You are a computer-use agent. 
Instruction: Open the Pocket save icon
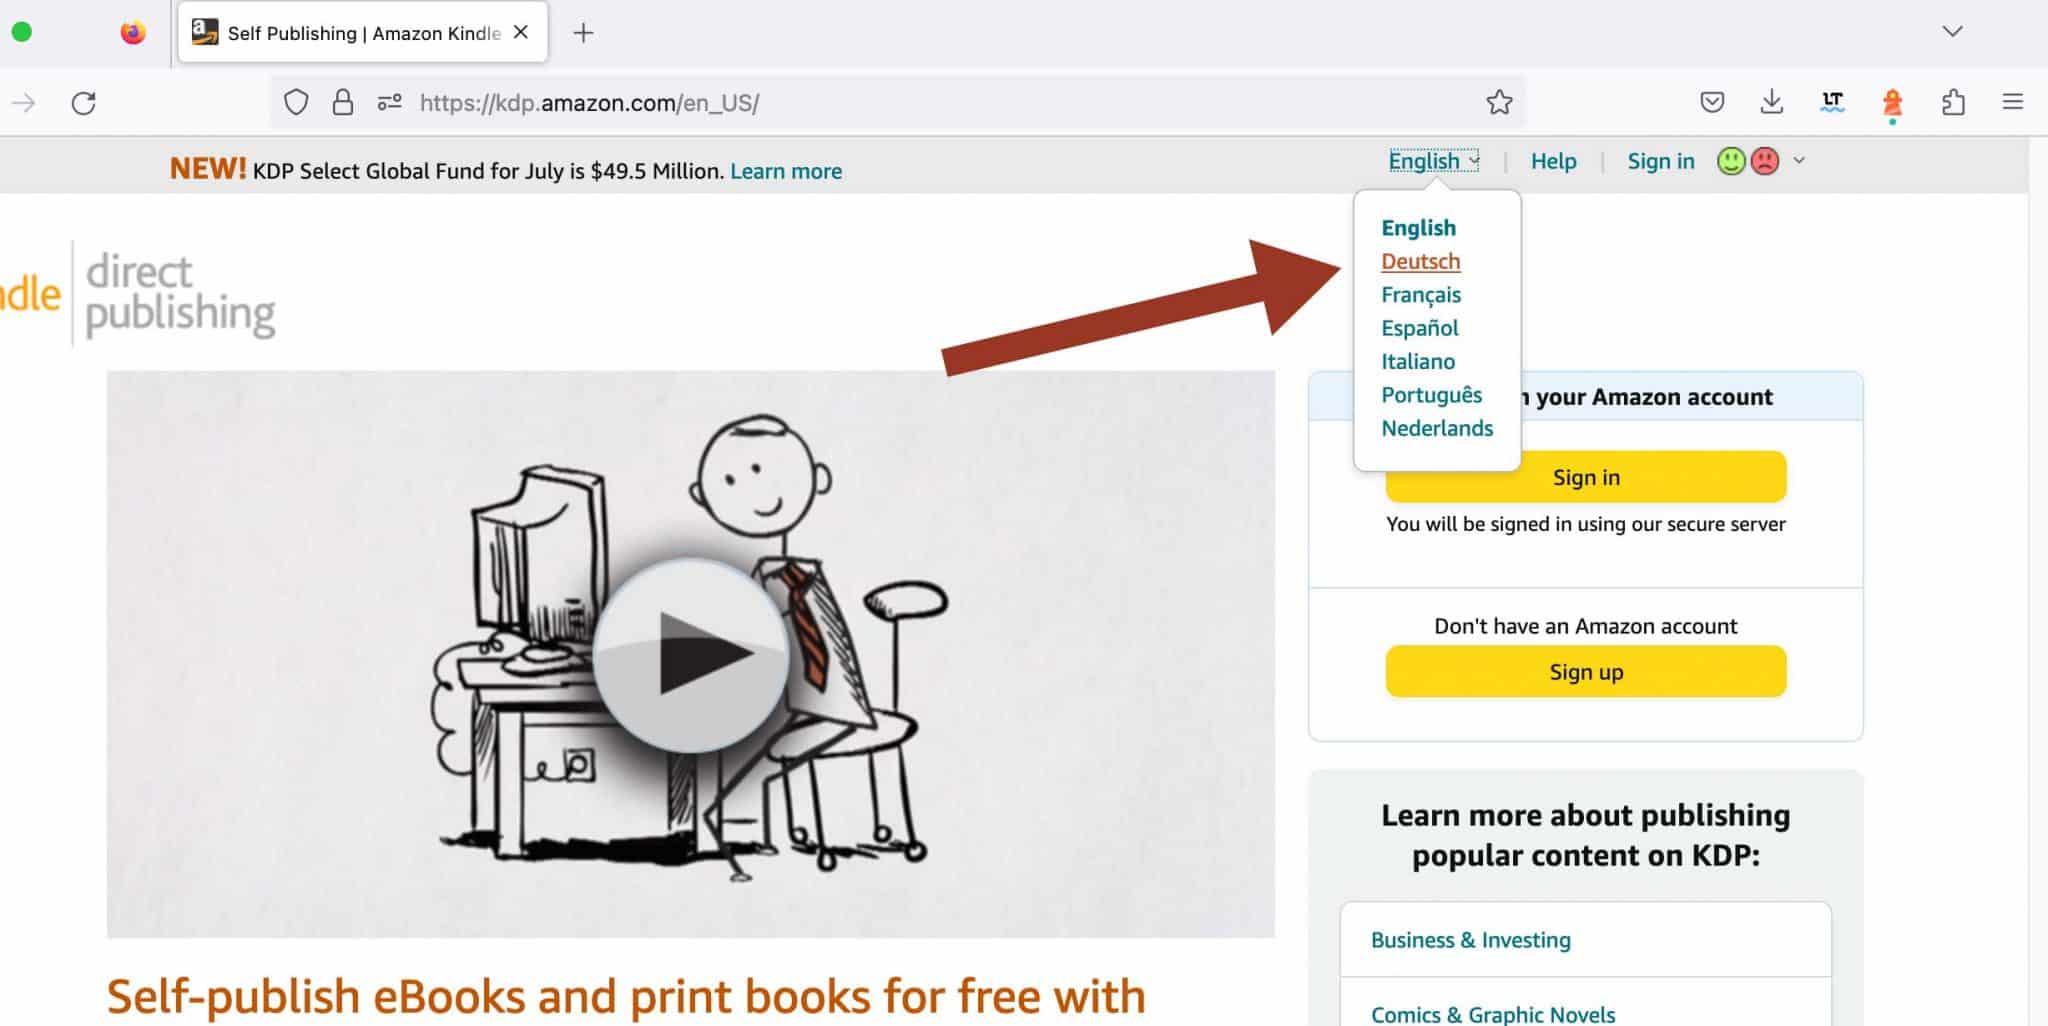(x=1712, y=102)
